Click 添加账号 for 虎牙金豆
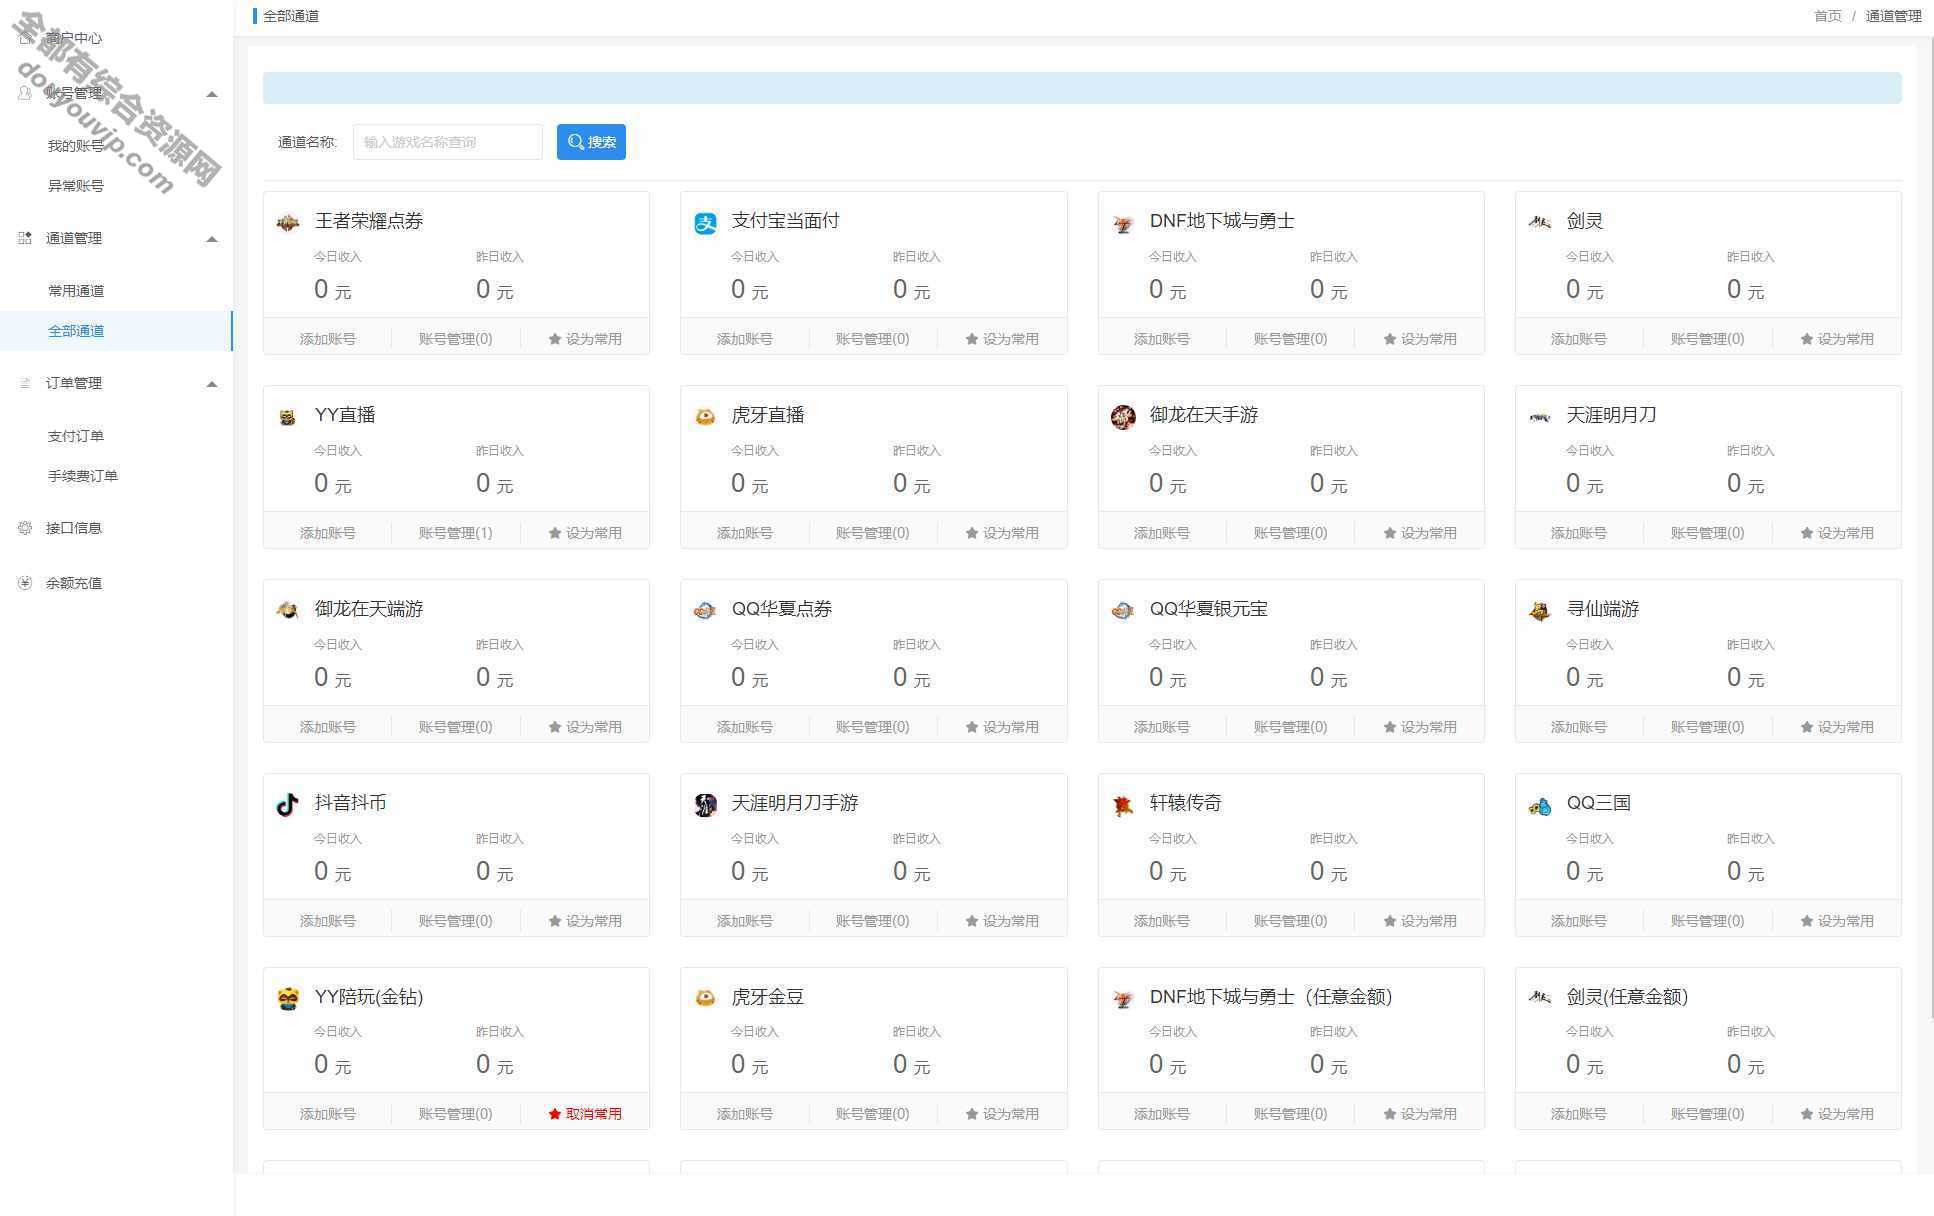1934x1216 pixels. click(x=745, y=1114)
